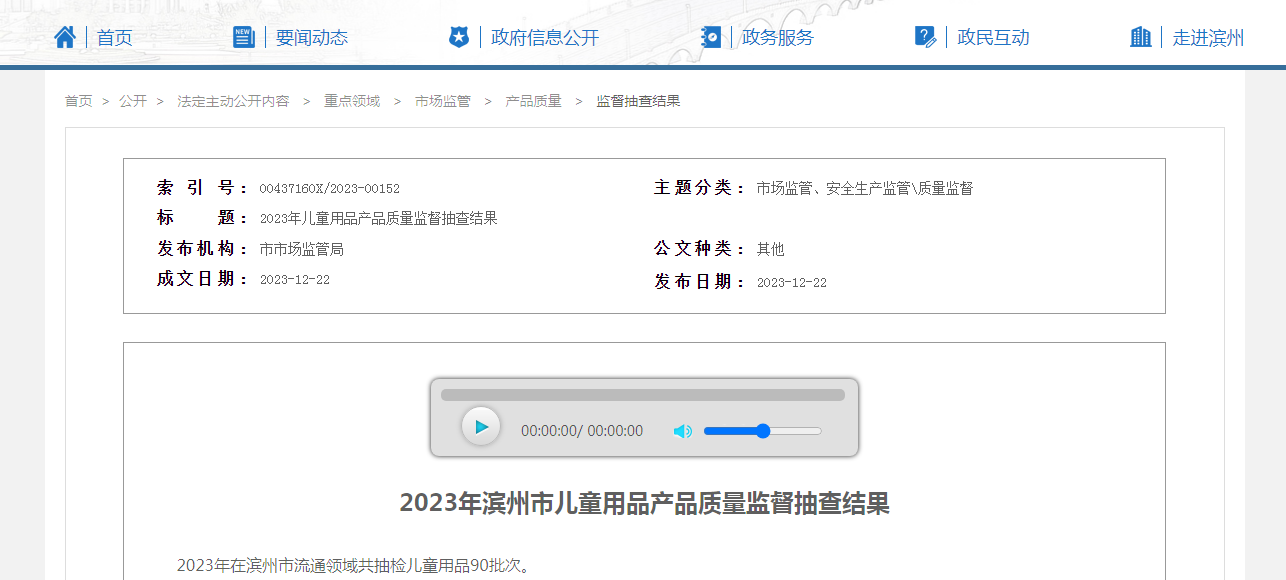The width and height of the screenshot is (1286, 580).
Task: Click the home house icon in navigation
Action: 65,37
